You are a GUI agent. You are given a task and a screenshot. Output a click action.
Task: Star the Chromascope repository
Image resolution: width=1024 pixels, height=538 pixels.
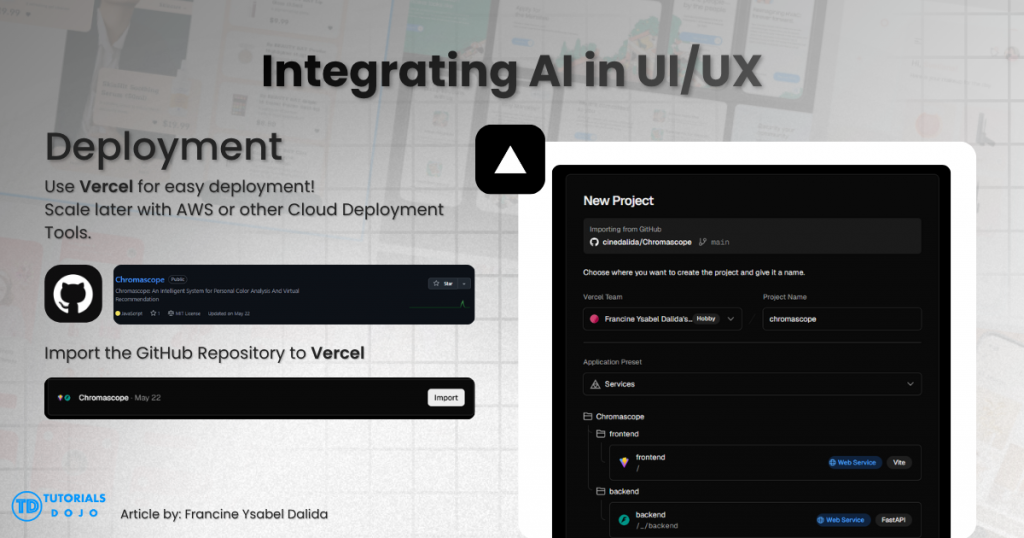pyautogui.click(x=443, y=283)
